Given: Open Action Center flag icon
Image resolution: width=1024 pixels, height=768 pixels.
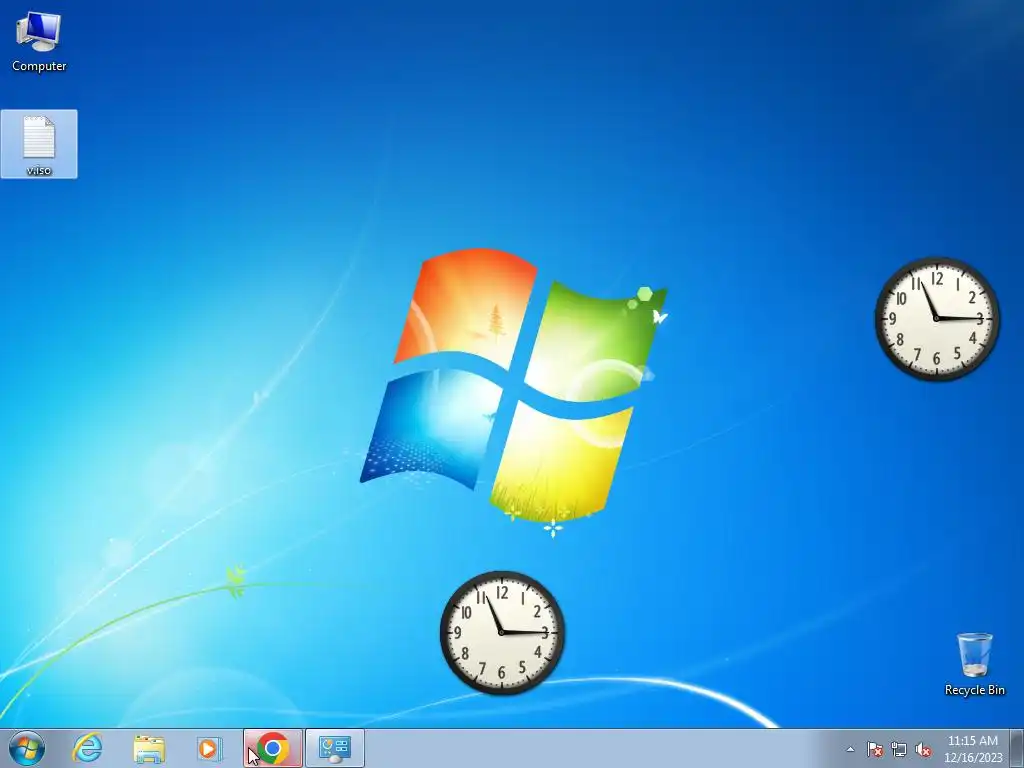Looking at the screenshot, I should tap(874, 749).
